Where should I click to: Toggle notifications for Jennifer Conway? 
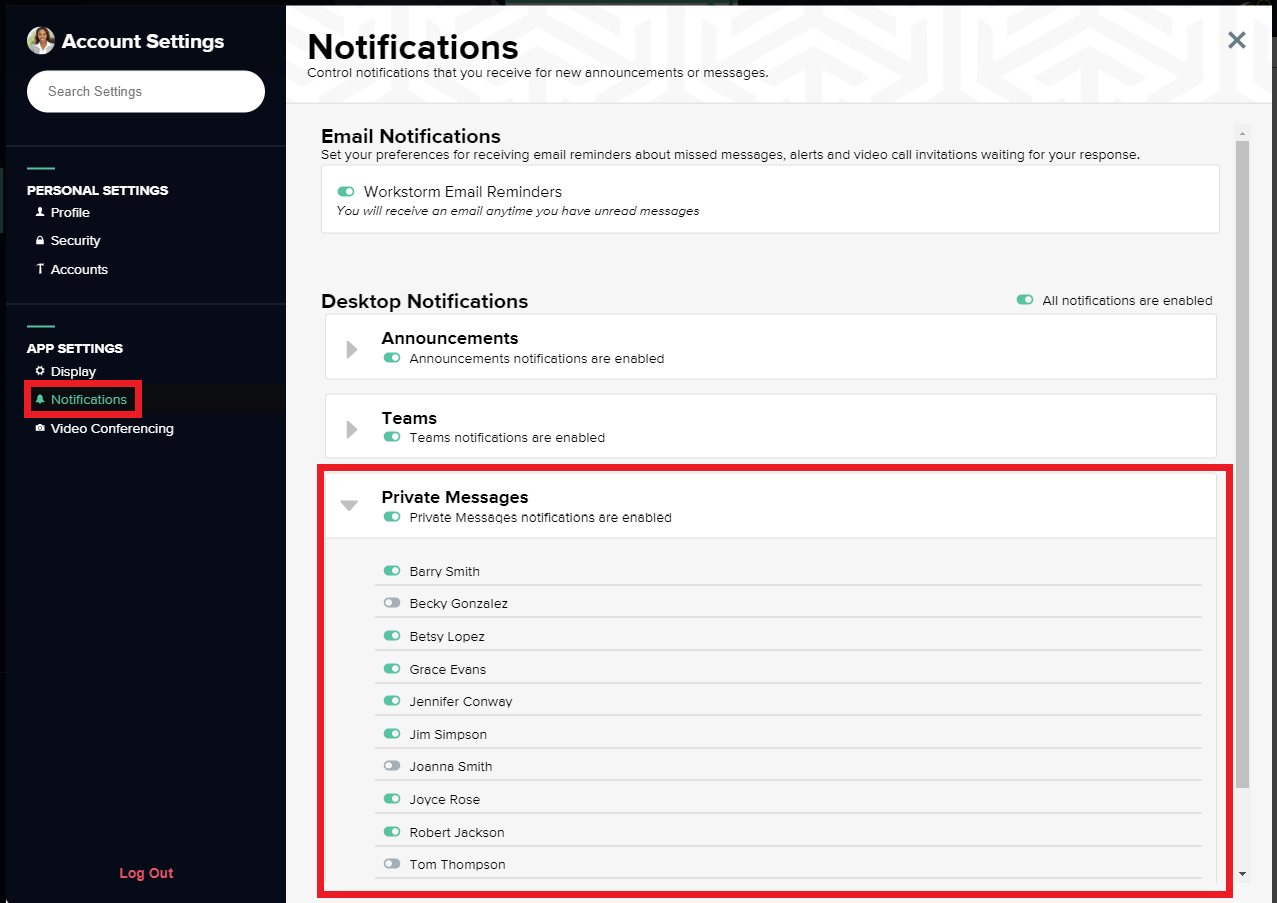click(392, 701)
